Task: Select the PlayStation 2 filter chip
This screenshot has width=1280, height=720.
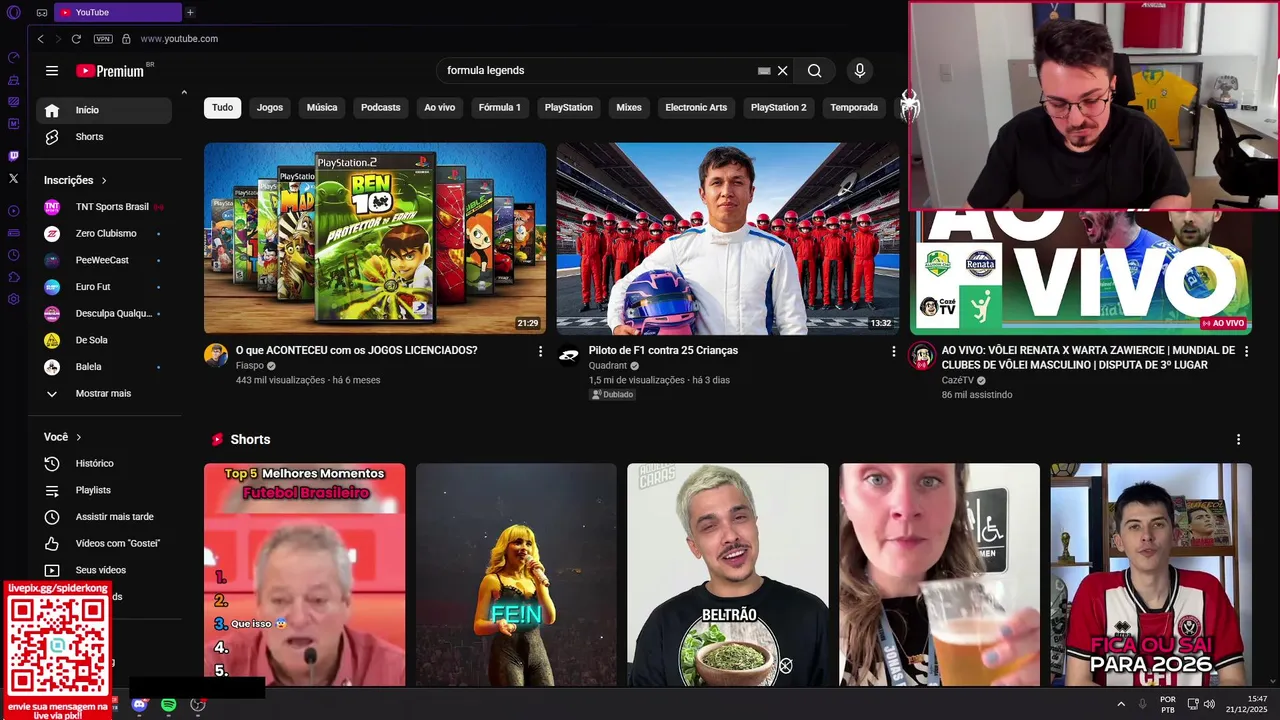Action: tap(778, 107)
